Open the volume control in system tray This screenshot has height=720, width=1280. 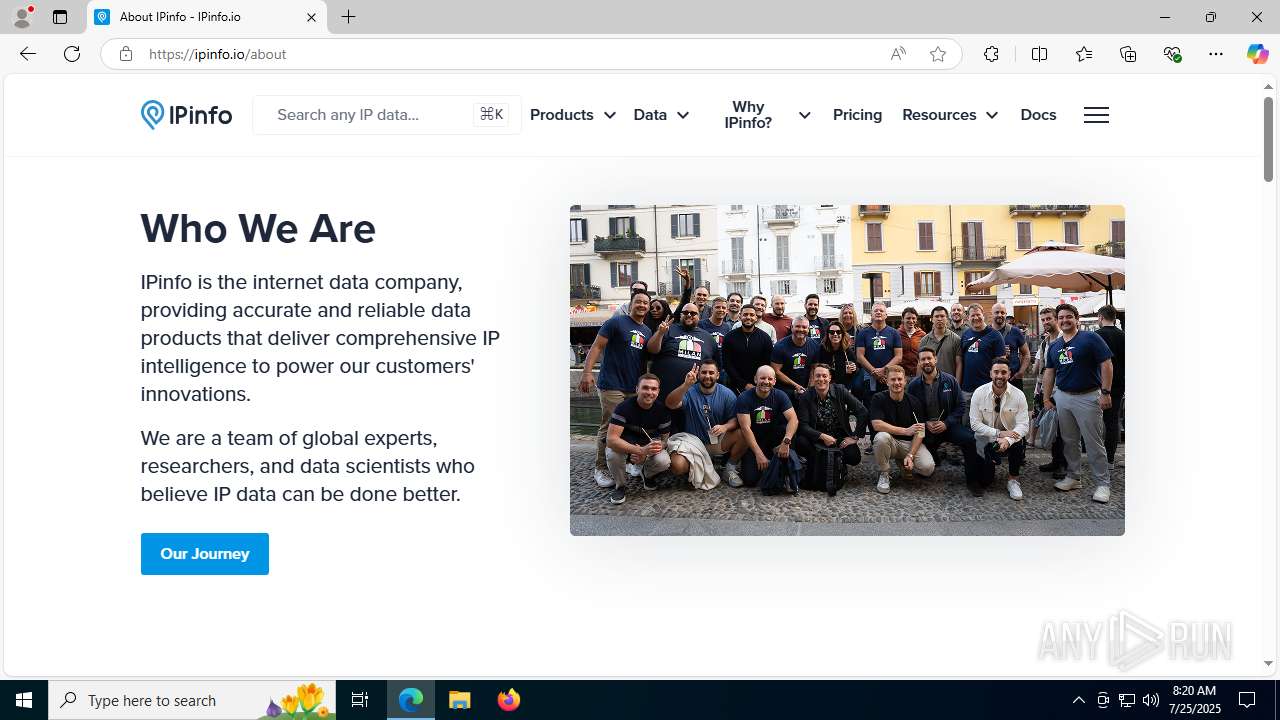click(x=1151, y=700)
